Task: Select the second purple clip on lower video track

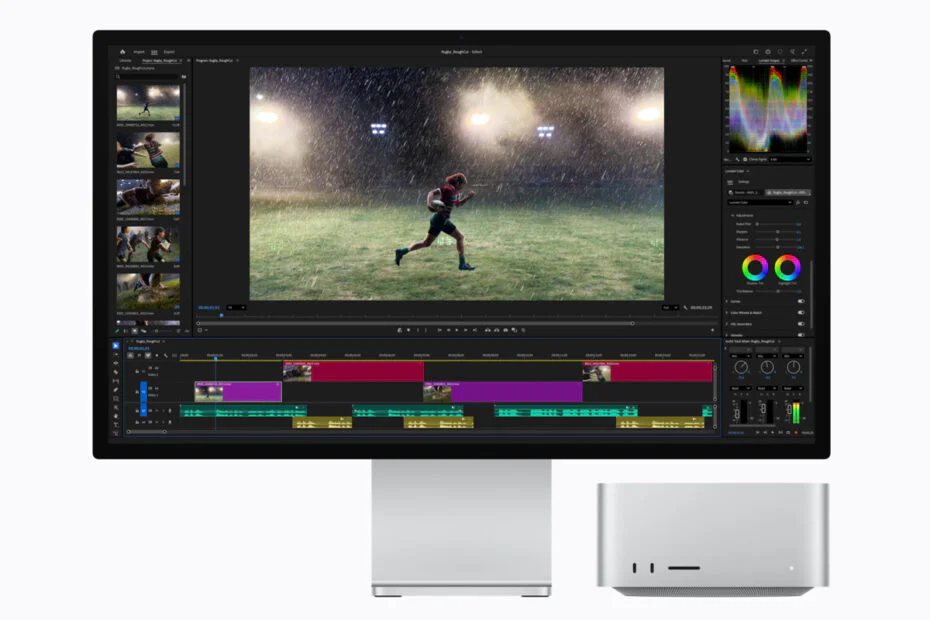Action: (503, 392)
